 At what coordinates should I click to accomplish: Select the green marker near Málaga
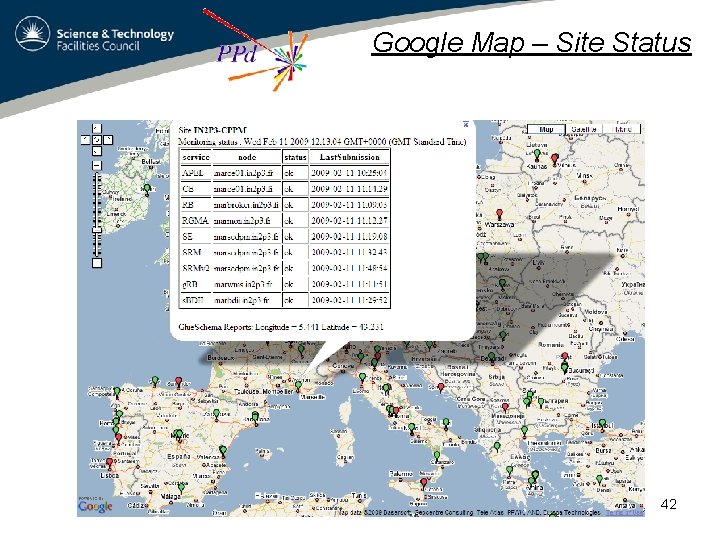point(181,488)
